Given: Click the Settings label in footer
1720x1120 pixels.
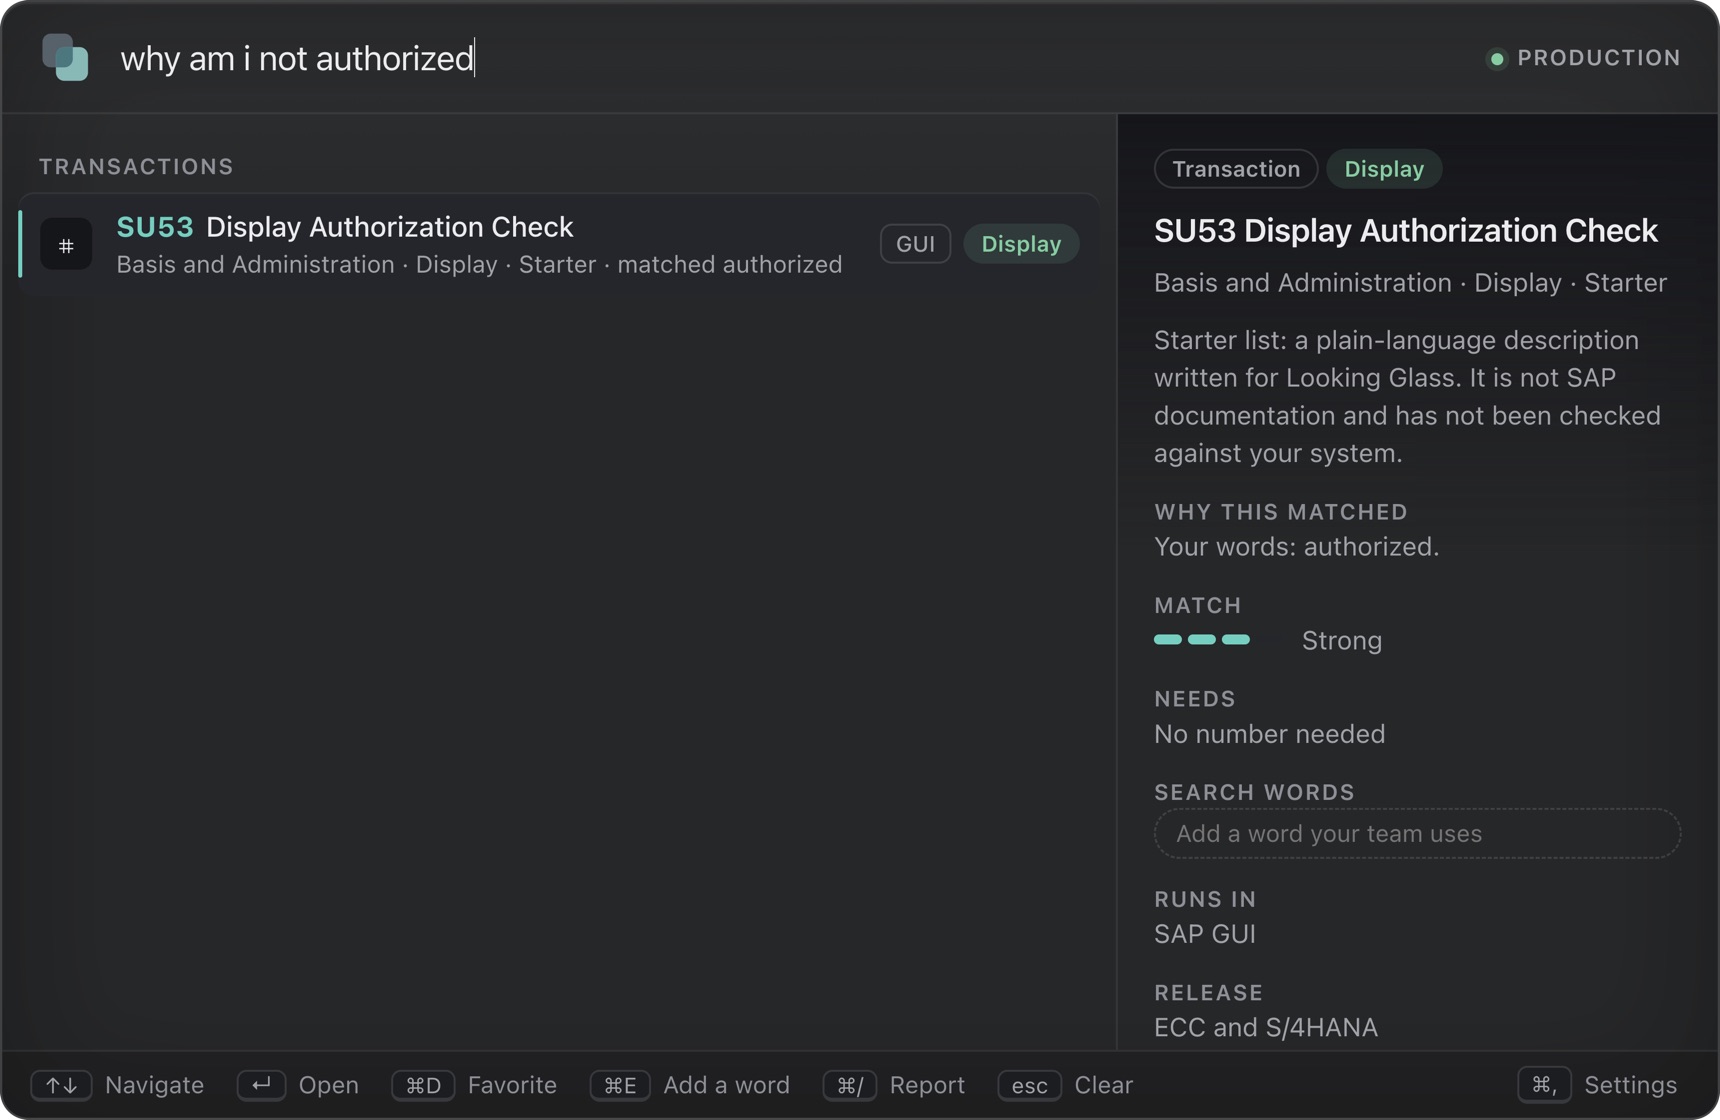Looking at the screenshot, I should 1630,1085.
